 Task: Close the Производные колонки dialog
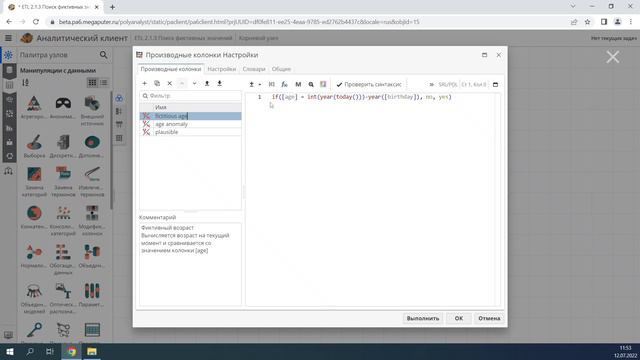pyautogui.click(x=498, y=55)
